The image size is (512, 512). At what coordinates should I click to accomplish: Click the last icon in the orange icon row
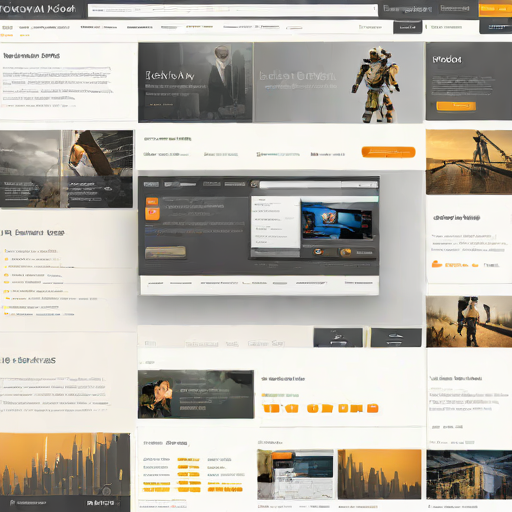[373, 408]
